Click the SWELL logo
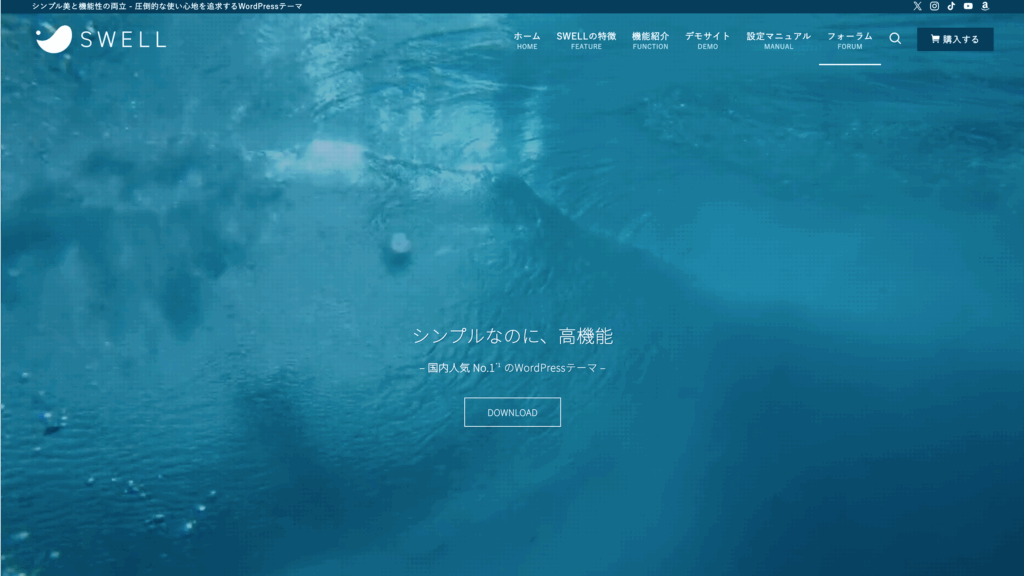This screenshot has height=576, width=1024. point(101,39)
